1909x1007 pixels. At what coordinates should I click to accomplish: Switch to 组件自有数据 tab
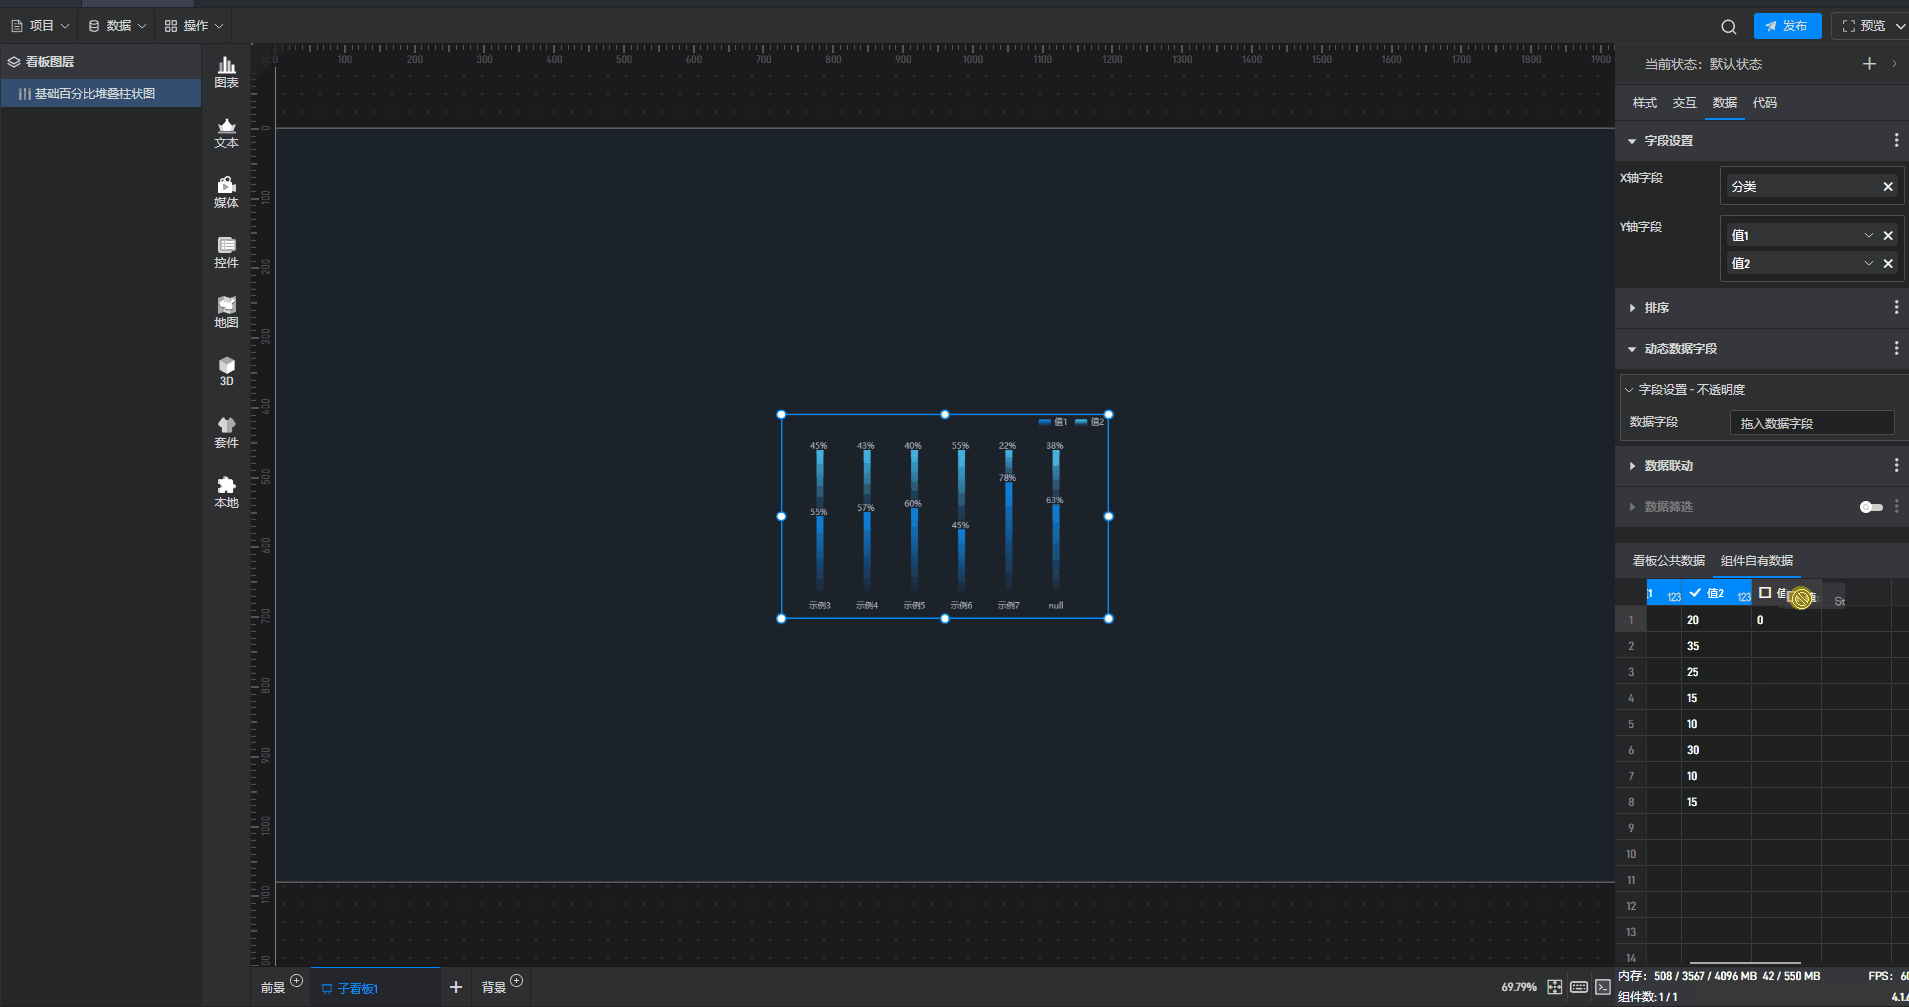point(1757,561)
